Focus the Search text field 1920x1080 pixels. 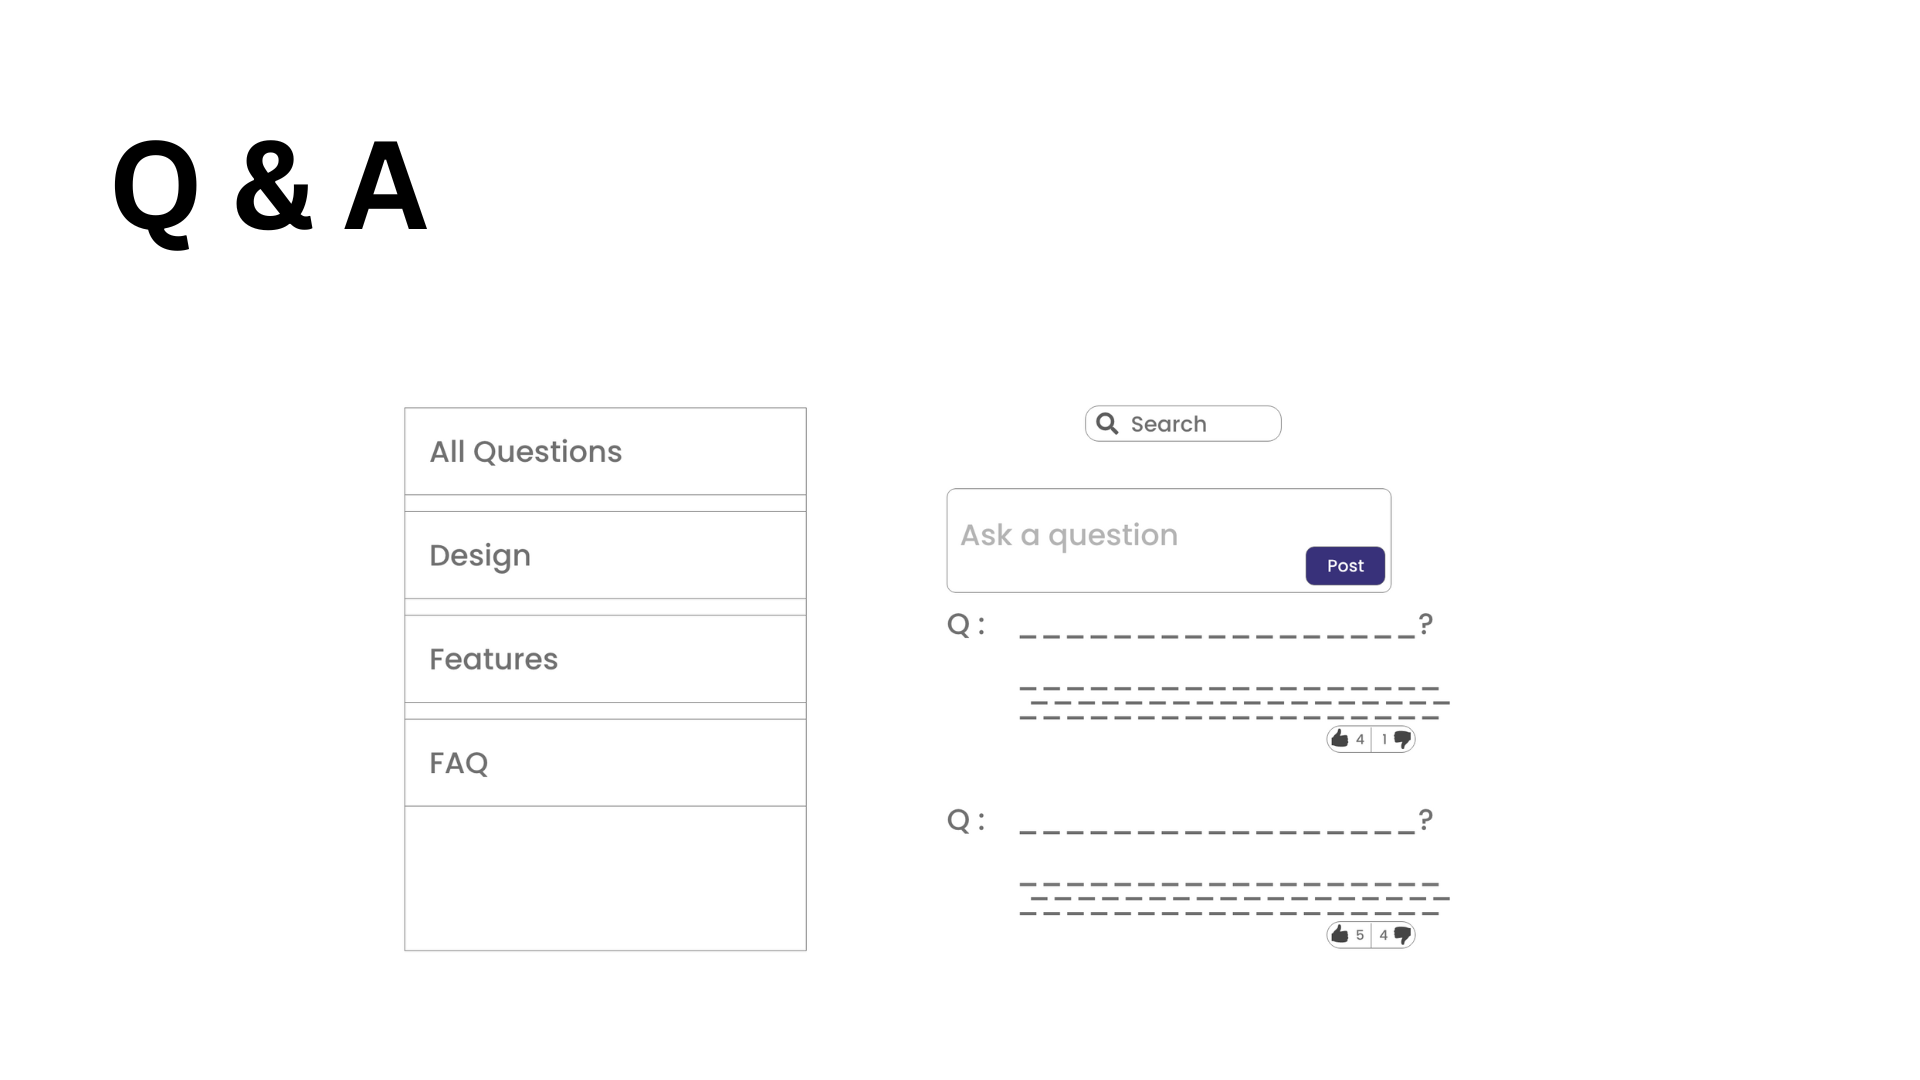point(1183,424)
